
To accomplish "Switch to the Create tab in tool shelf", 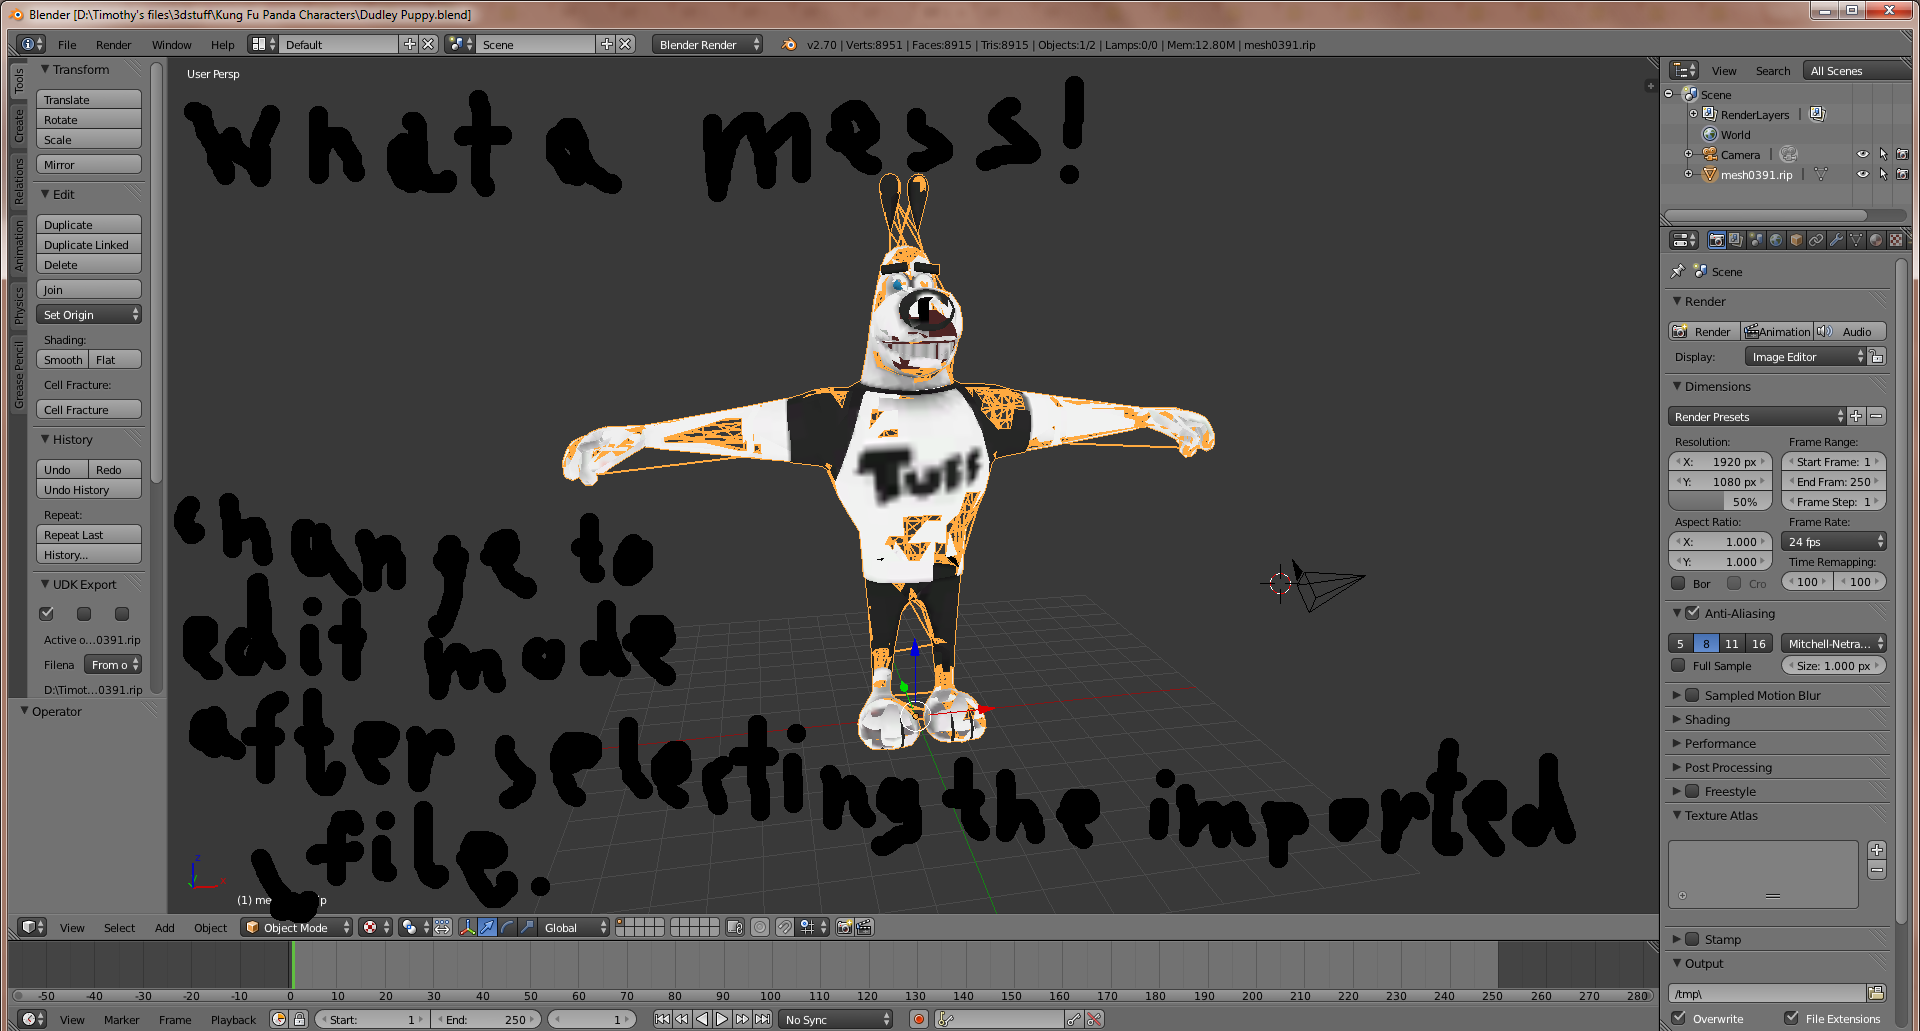I will [x=18, y=125].
